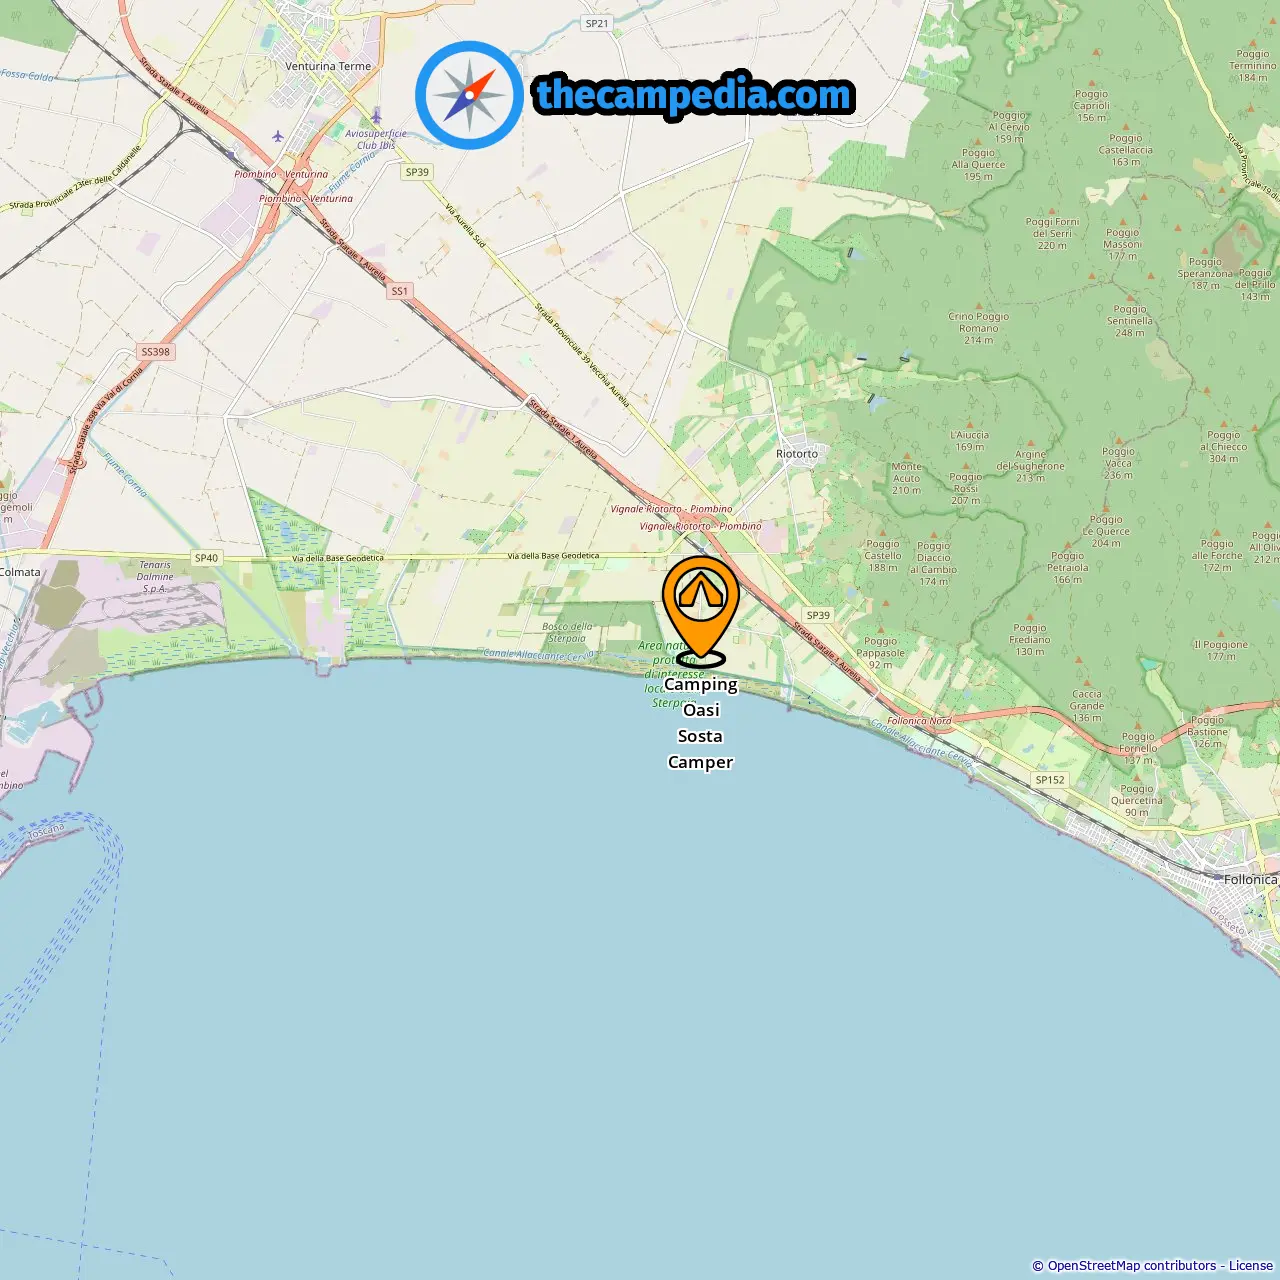Click the SP40 road shield

206,558
